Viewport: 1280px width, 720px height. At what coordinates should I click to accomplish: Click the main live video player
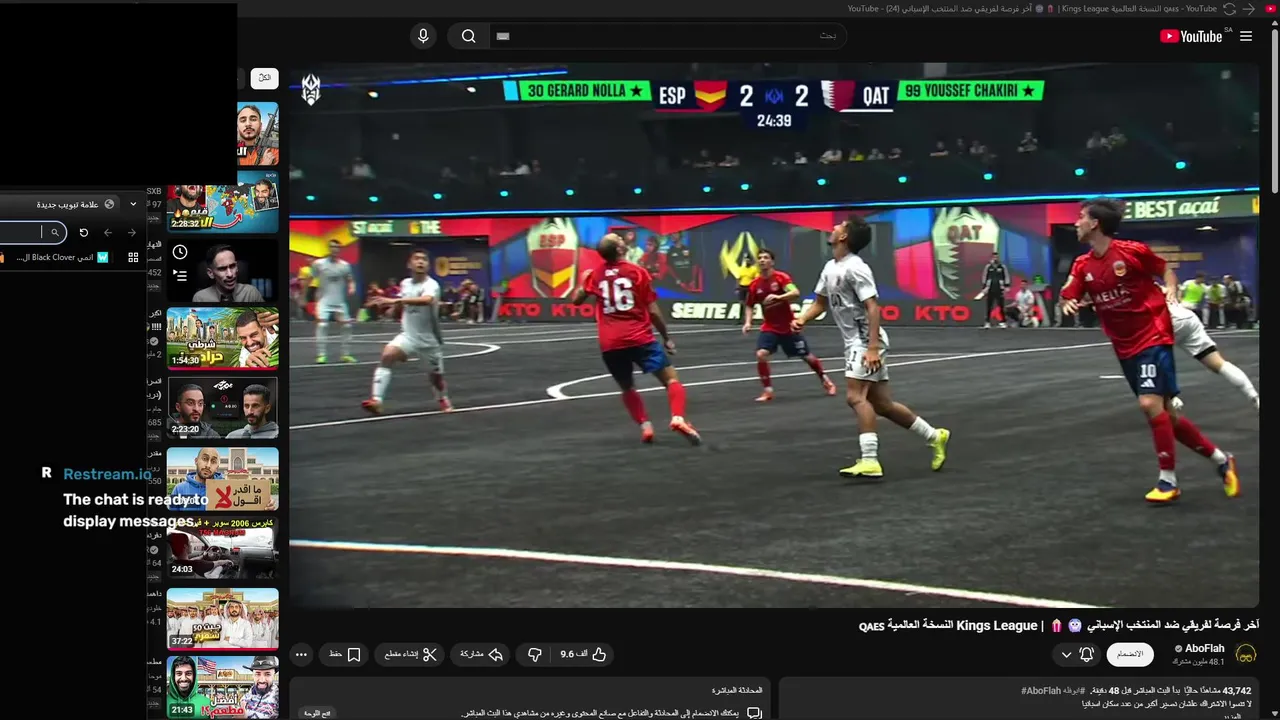pyautogui.click(x=774, y=336)
